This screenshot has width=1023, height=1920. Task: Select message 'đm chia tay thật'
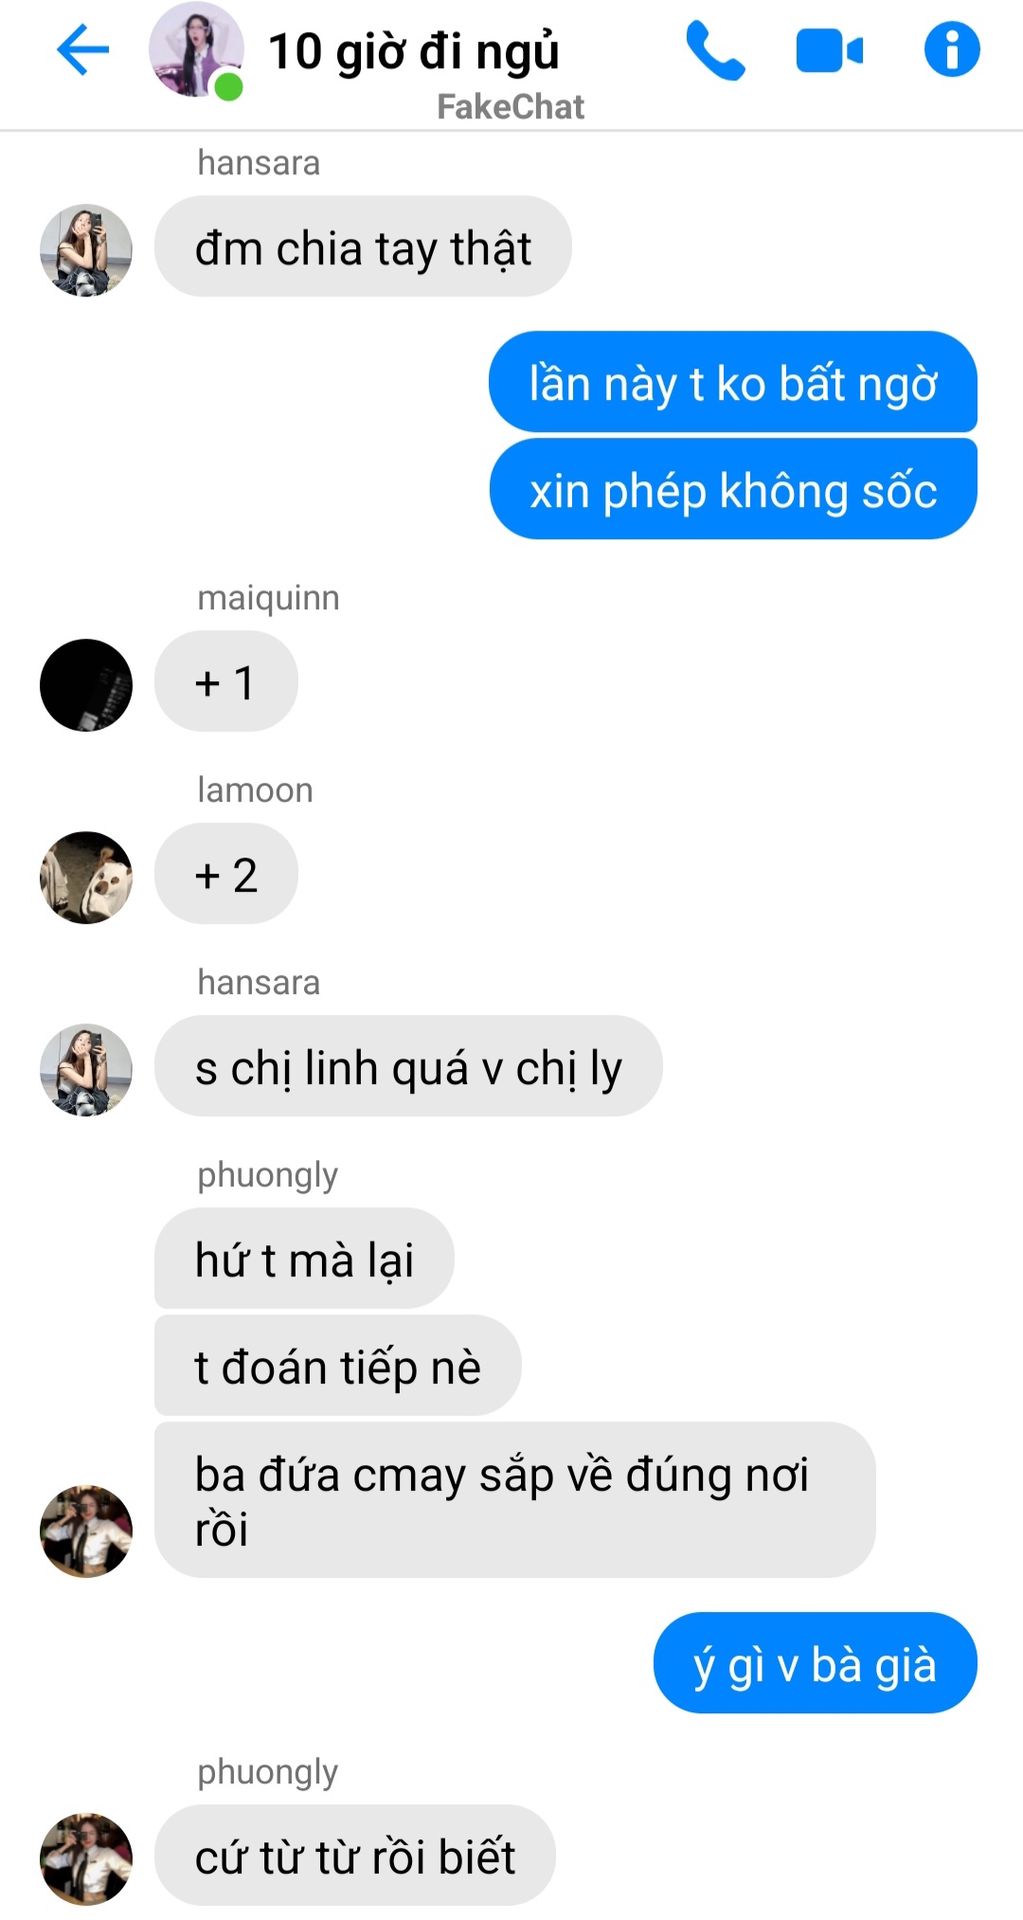363,247
